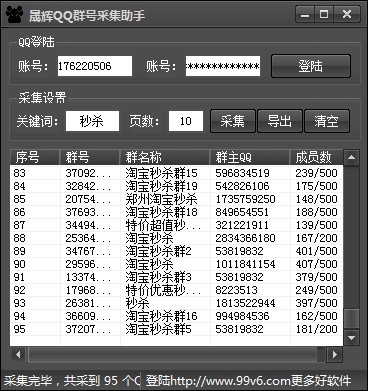Click the keyword field containing 秒杀

(92, 121)
